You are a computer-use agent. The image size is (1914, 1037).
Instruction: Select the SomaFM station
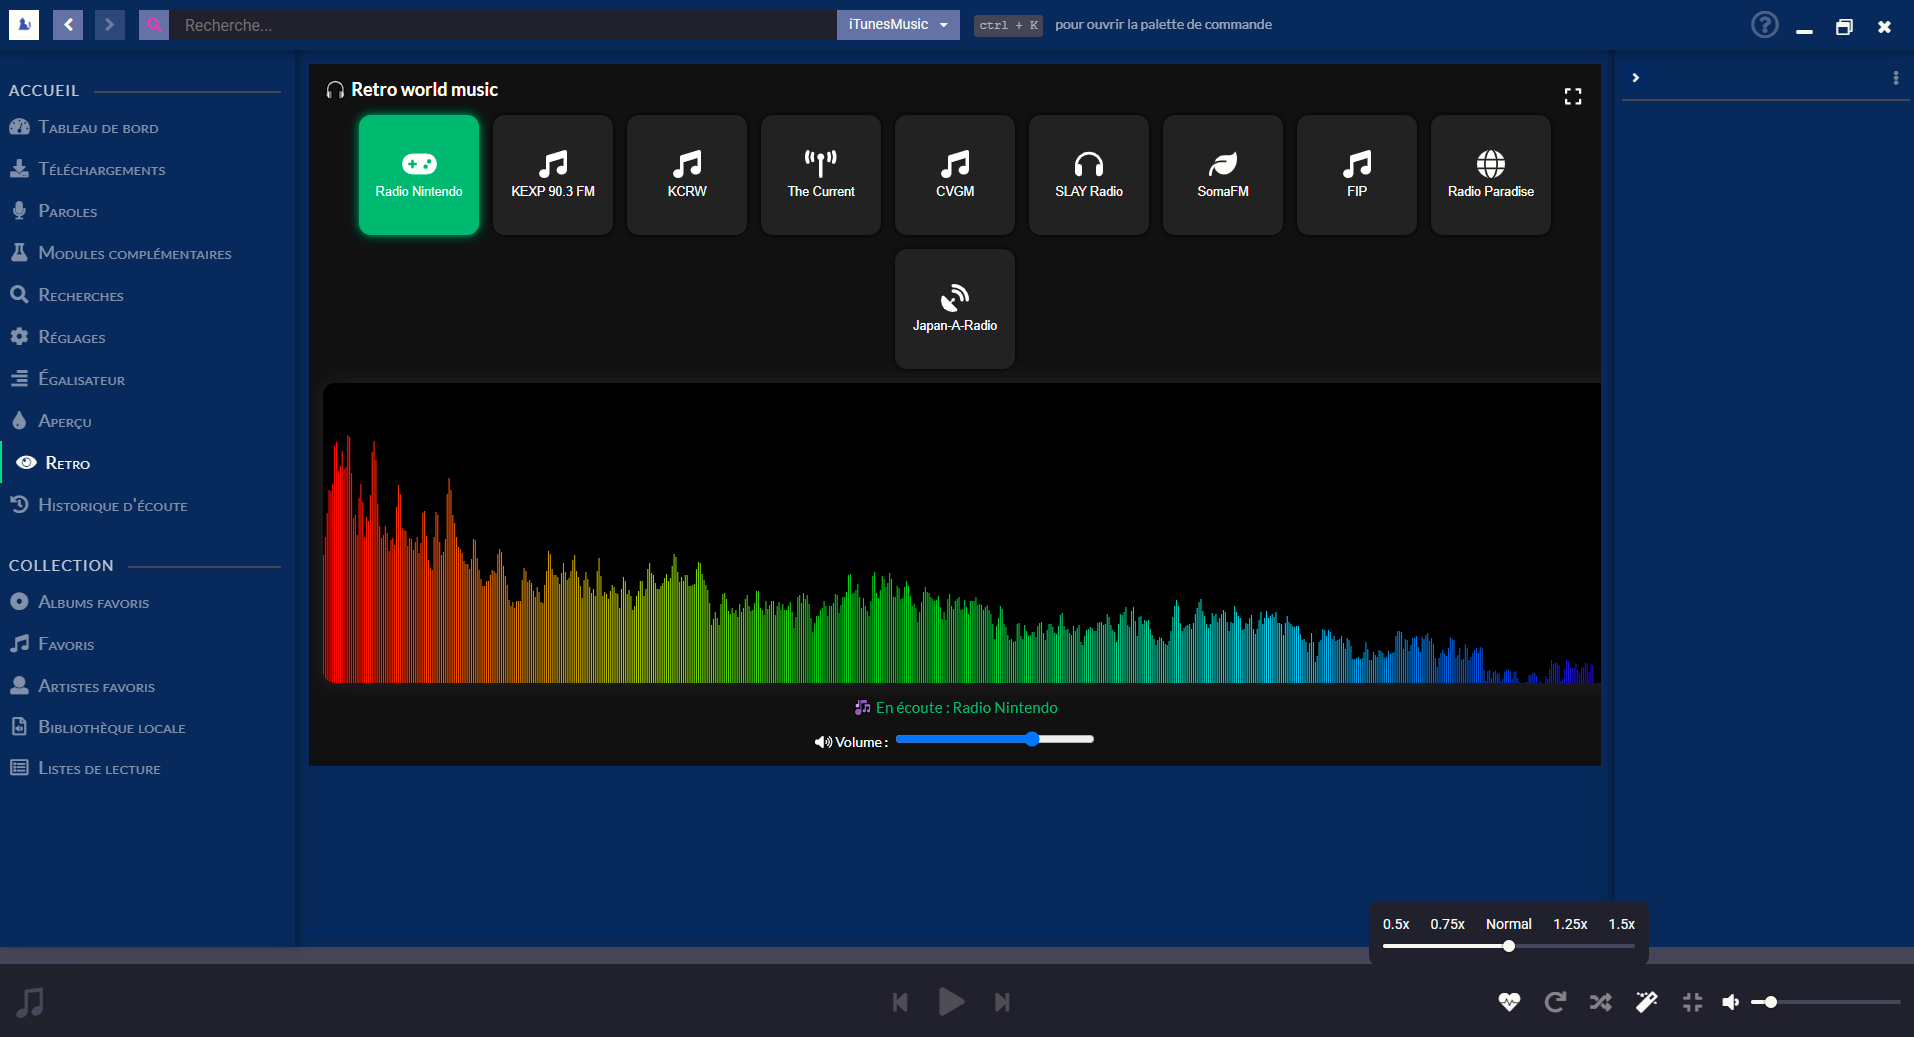(x=1223, y=175)
